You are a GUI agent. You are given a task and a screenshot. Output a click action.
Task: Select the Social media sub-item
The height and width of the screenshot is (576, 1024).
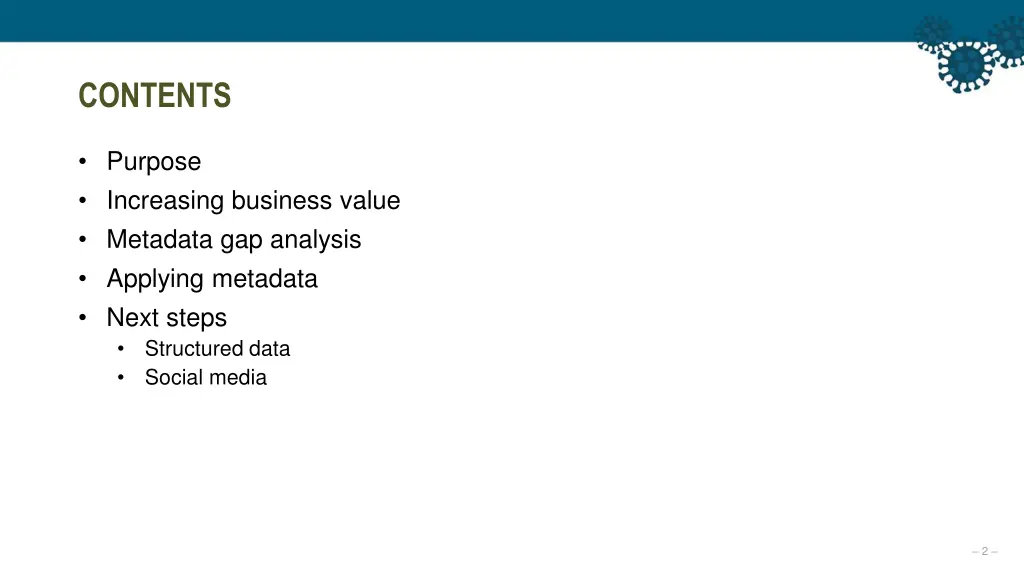click(x=206, y=377)
